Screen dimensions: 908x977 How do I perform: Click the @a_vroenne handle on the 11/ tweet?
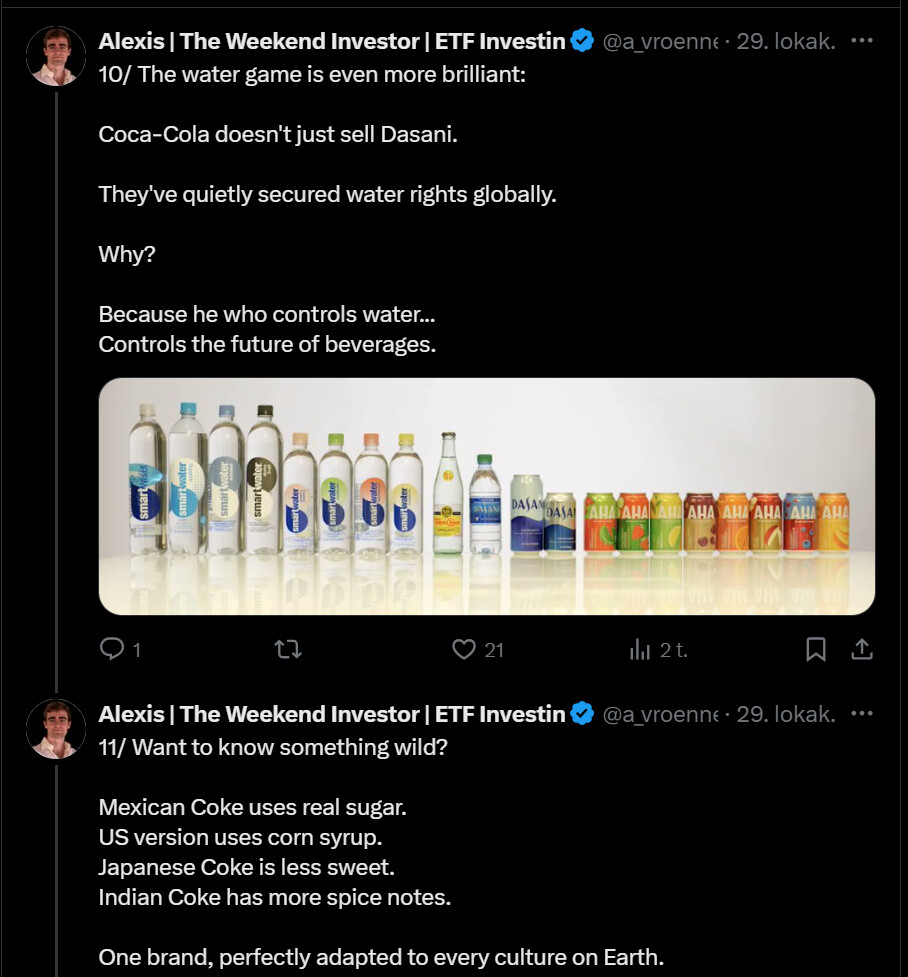[658, 714]
